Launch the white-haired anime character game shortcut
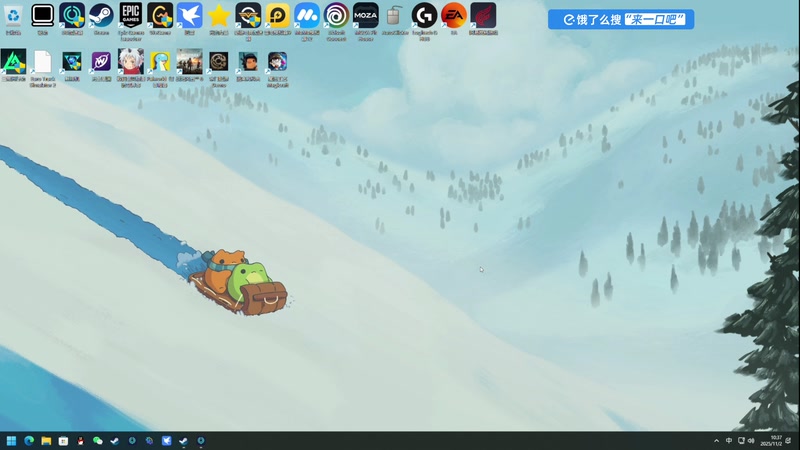800x450 pixels. pyautogui.click(x=131, y=68)
